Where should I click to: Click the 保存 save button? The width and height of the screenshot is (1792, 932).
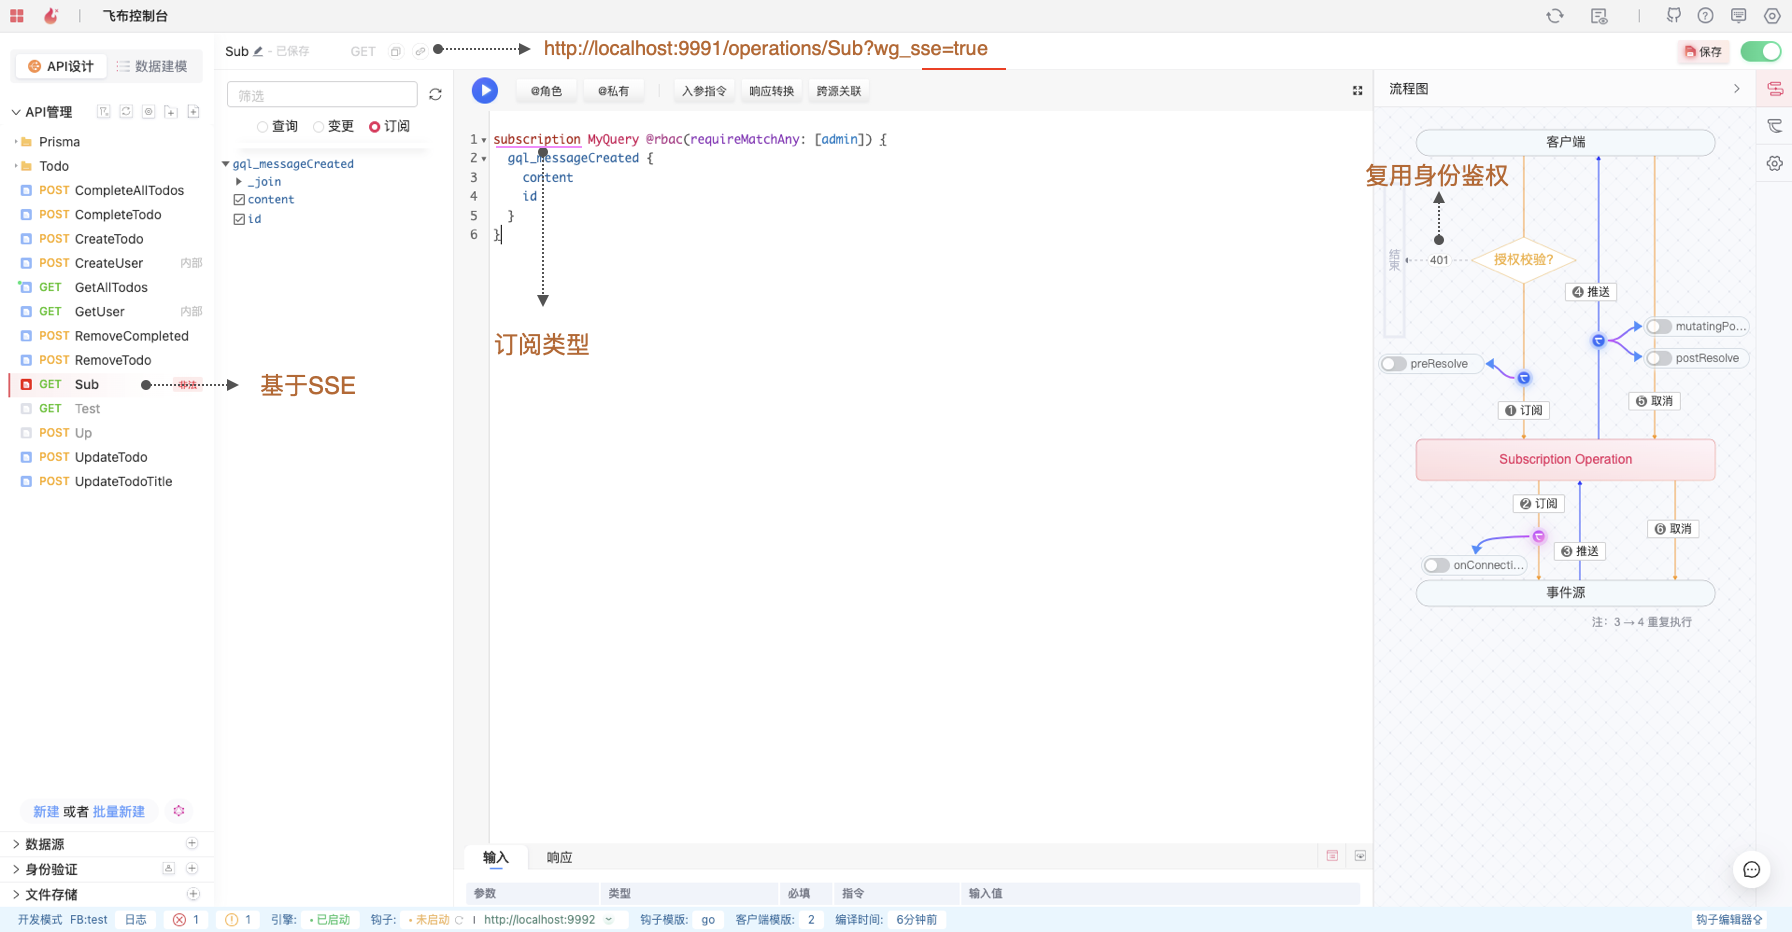(x=1703, y=52)
